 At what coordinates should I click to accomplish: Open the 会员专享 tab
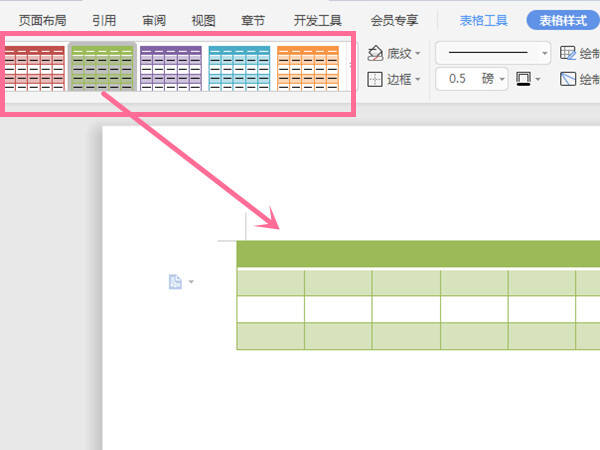(394, 20)
